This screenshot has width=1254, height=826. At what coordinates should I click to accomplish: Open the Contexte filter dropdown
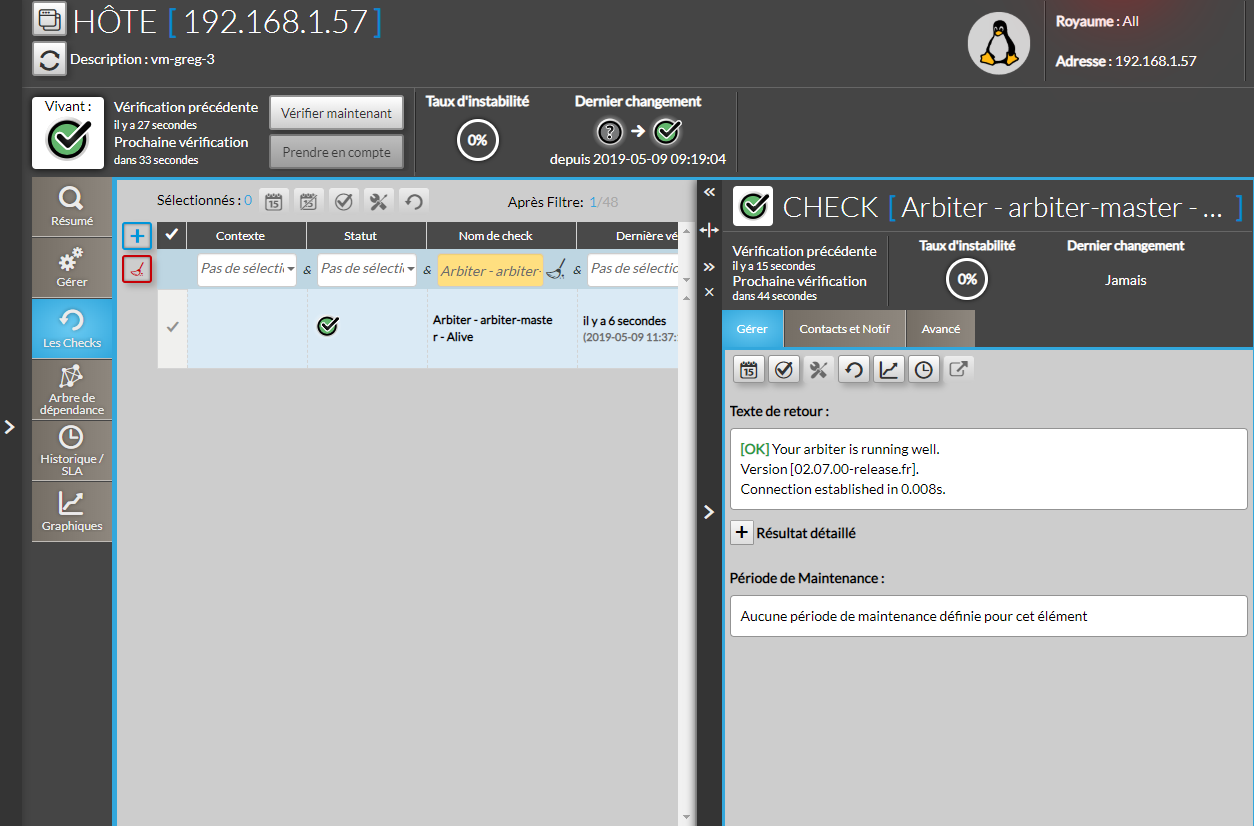click(247, 269)
